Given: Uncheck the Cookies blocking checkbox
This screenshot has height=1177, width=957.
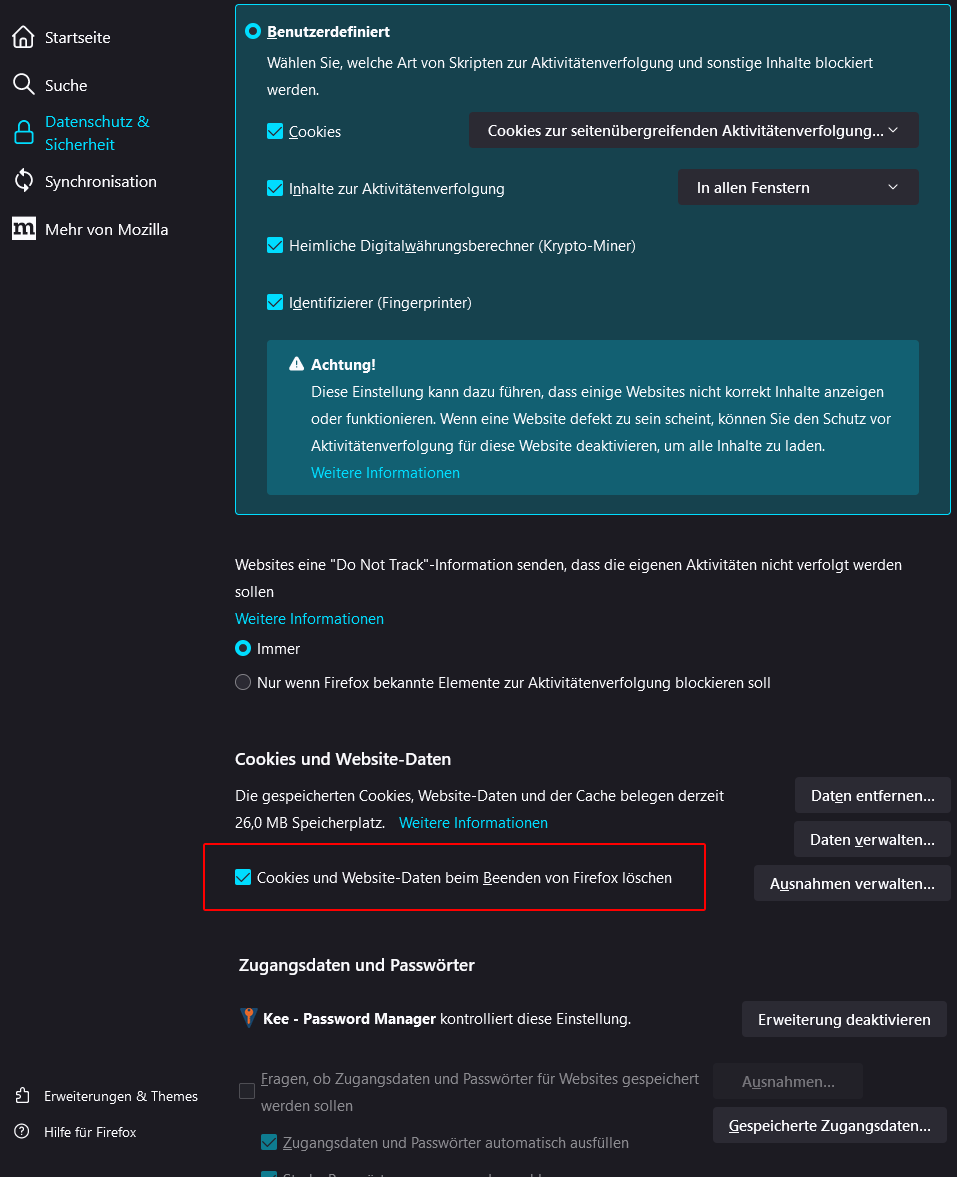Looking at the screenshot, I should click(275, 131).
